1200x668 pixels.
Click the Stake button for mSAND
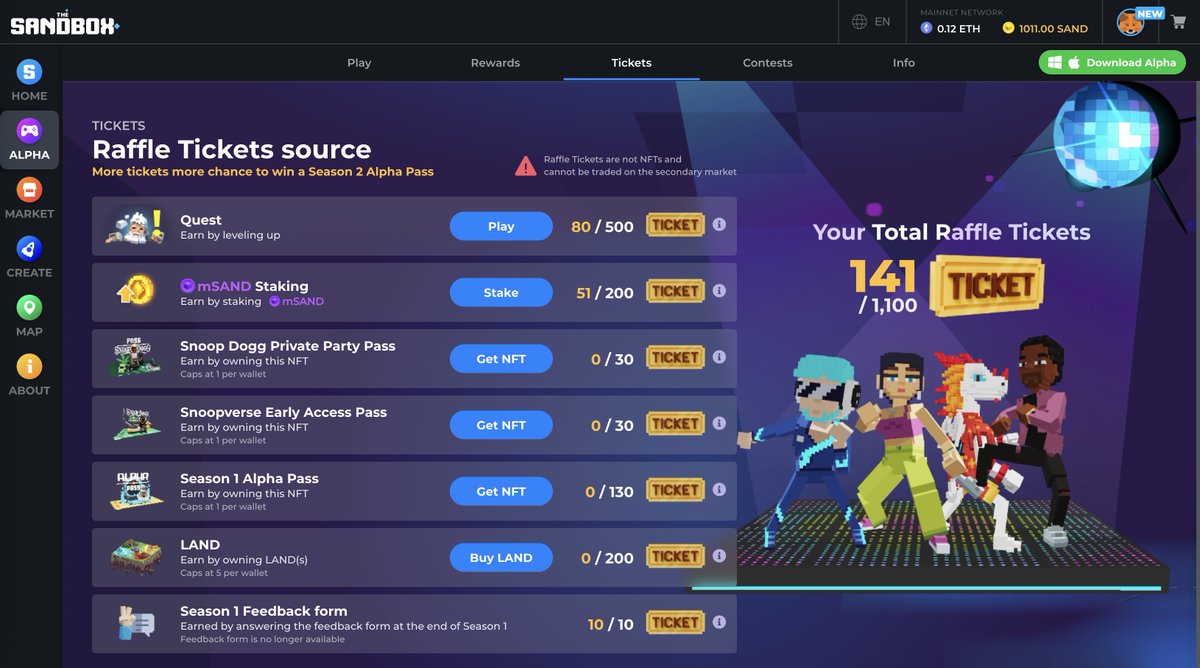click(501, 292)
